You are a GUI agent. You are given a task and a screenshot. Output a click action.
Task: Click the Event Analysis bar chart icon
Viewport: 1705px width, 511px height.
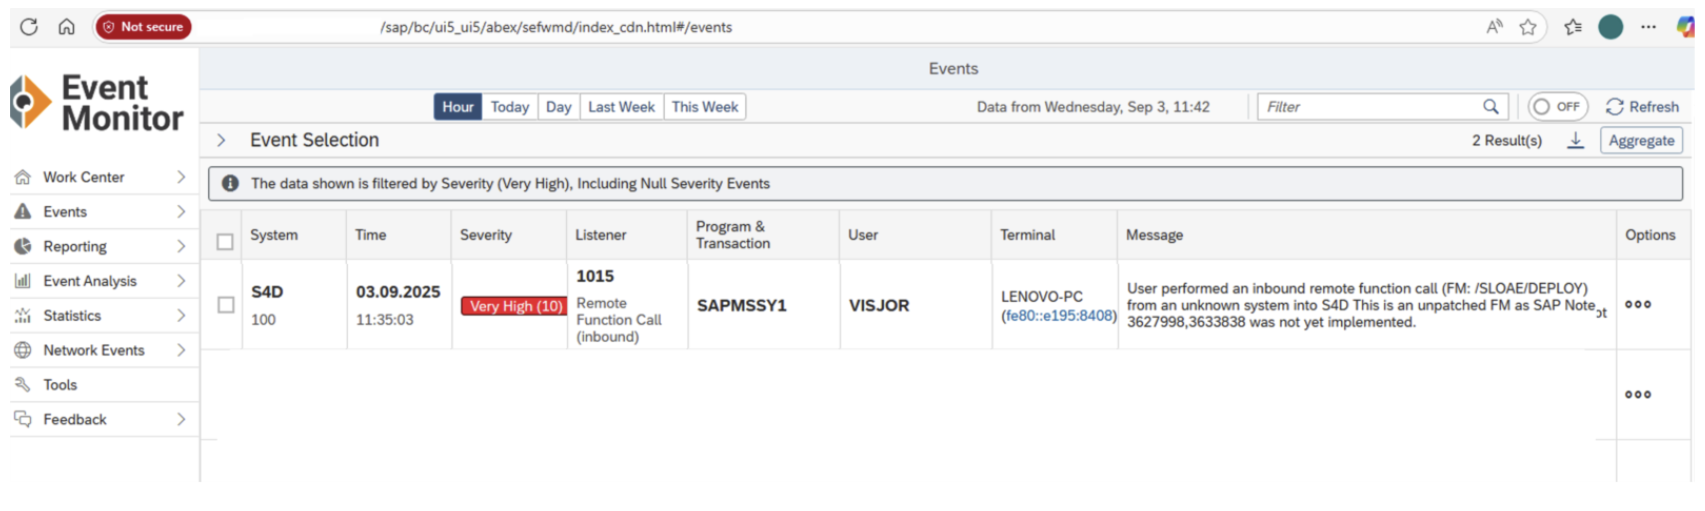23,281
